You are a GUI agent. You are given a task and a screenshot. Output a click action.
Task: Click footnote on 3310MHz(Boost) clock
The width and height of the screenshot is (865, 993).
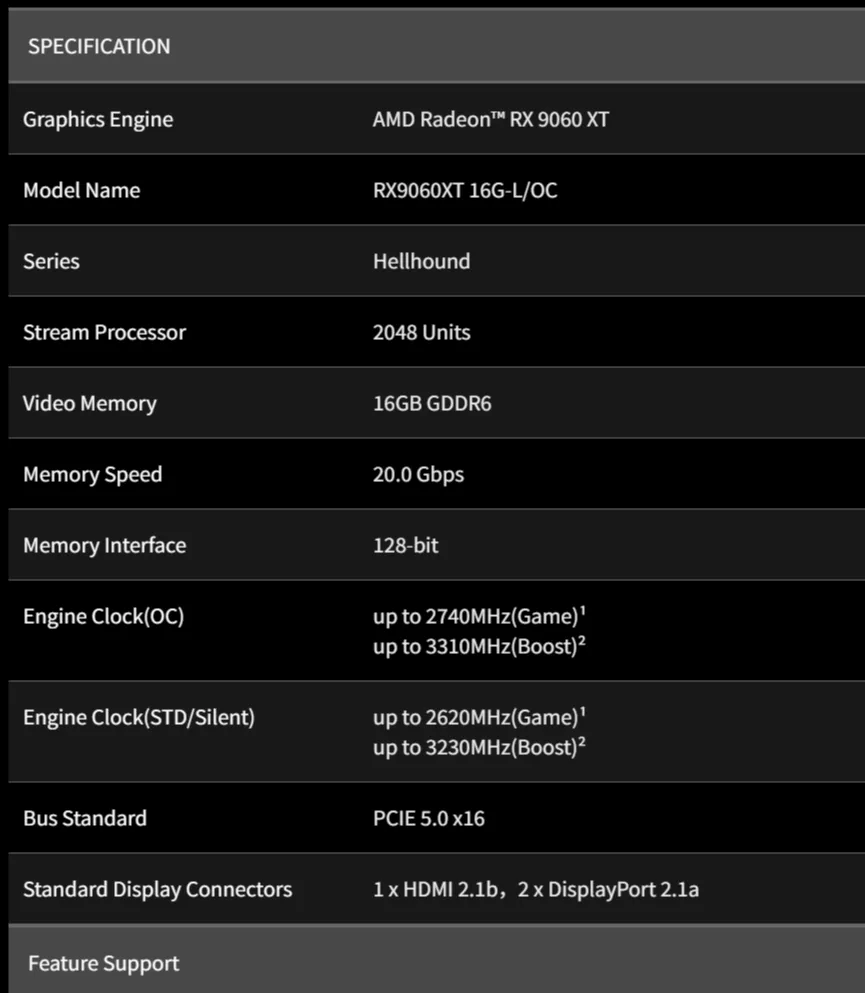pos(582,640)
